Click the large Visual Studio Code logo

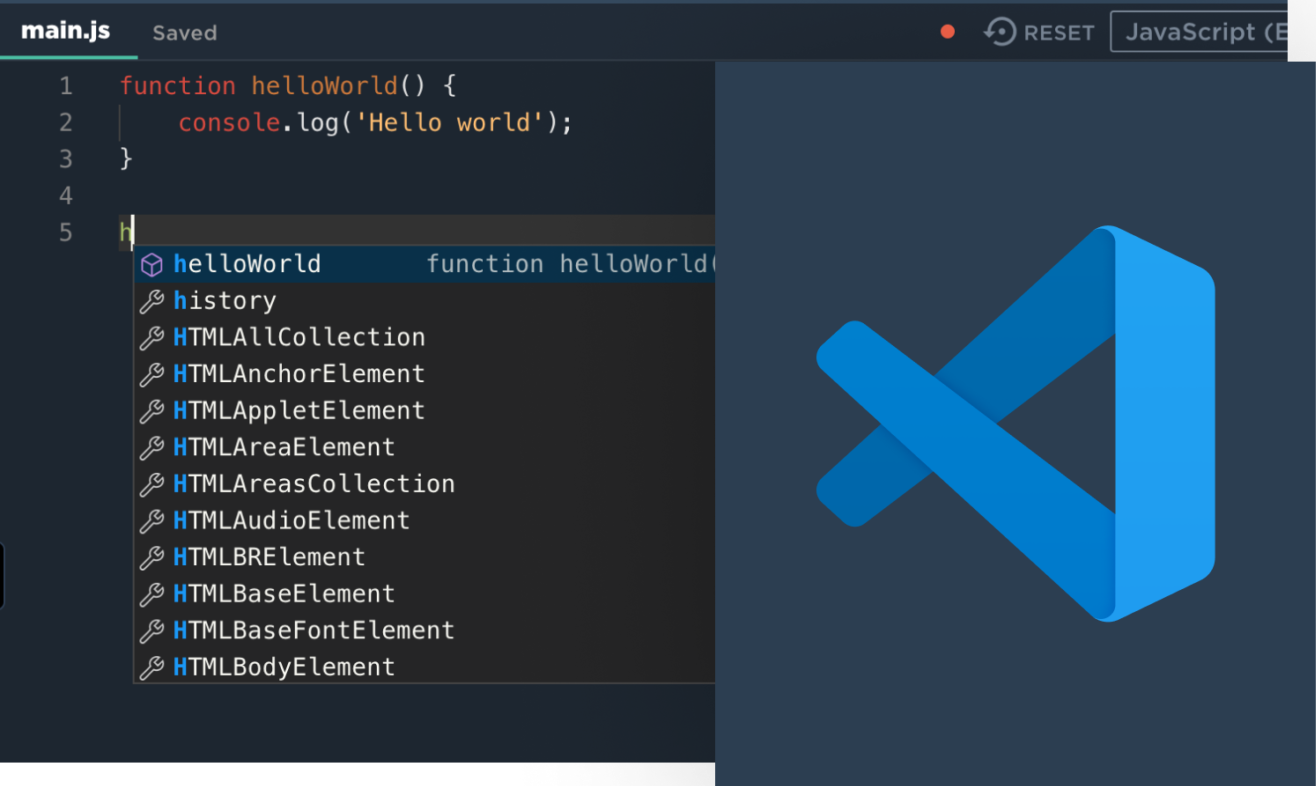pos(1015,423)
